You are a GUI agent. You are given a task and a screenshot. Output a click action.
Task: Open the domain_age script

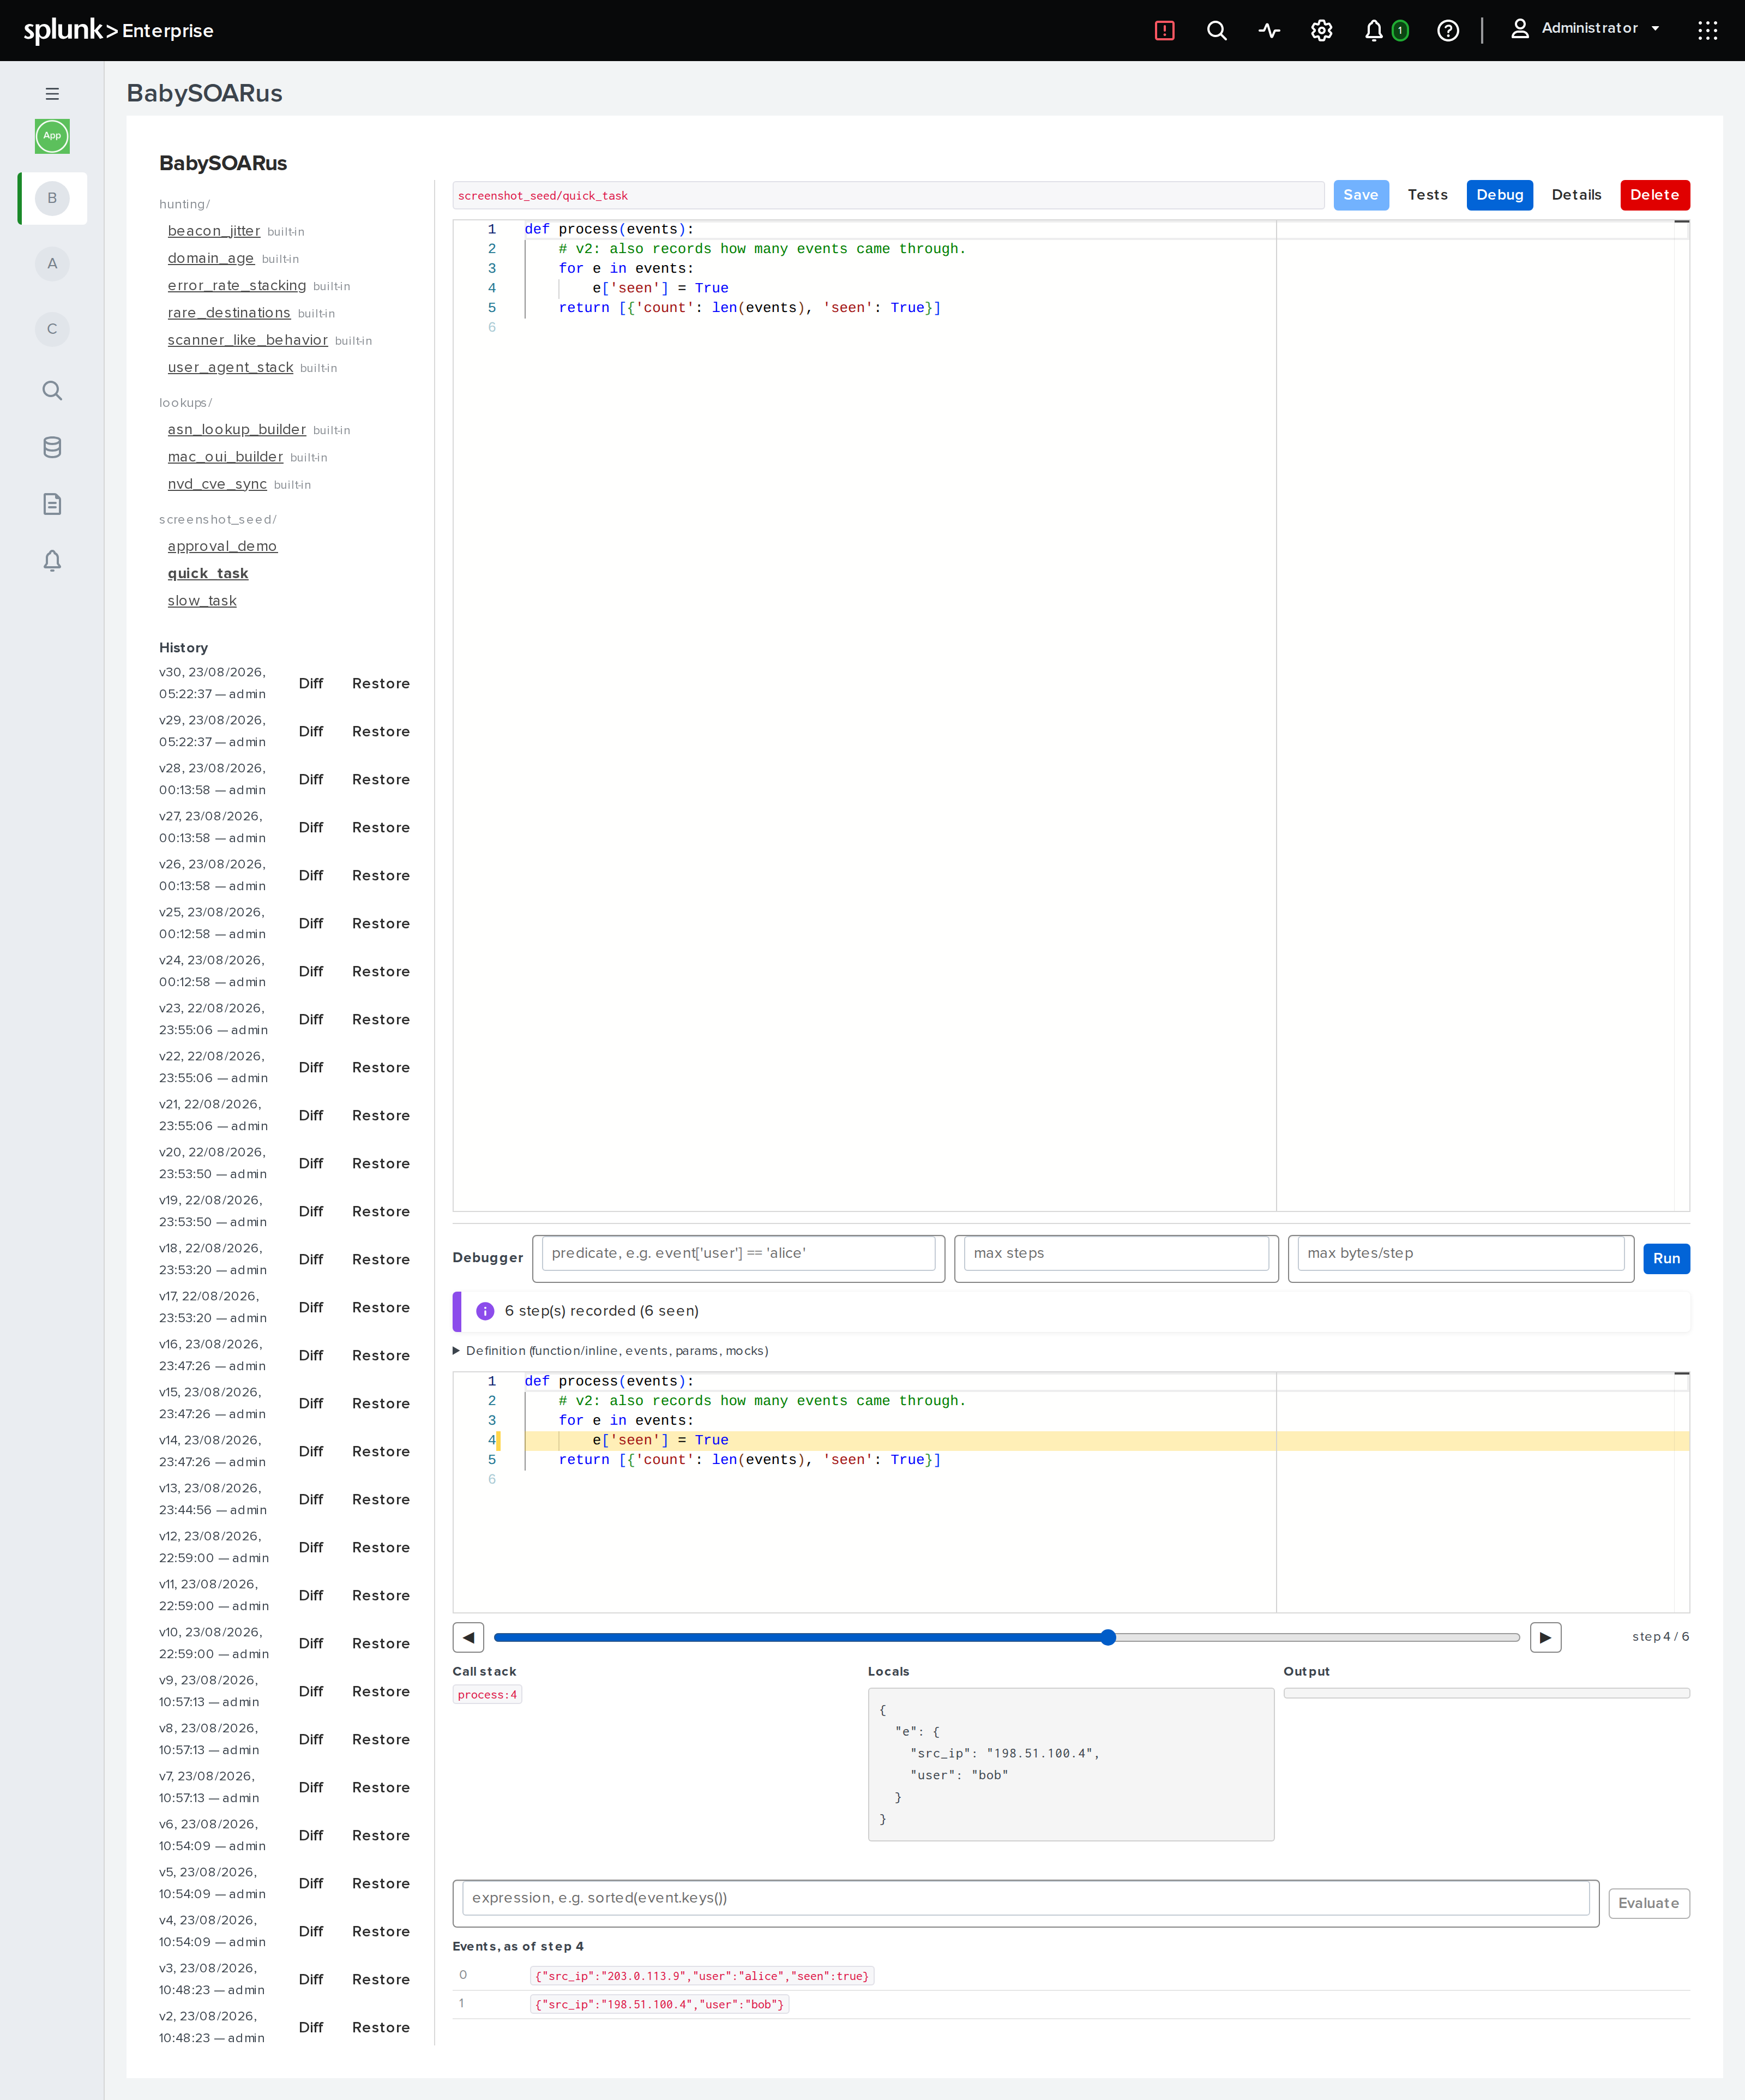click(211, 258)
